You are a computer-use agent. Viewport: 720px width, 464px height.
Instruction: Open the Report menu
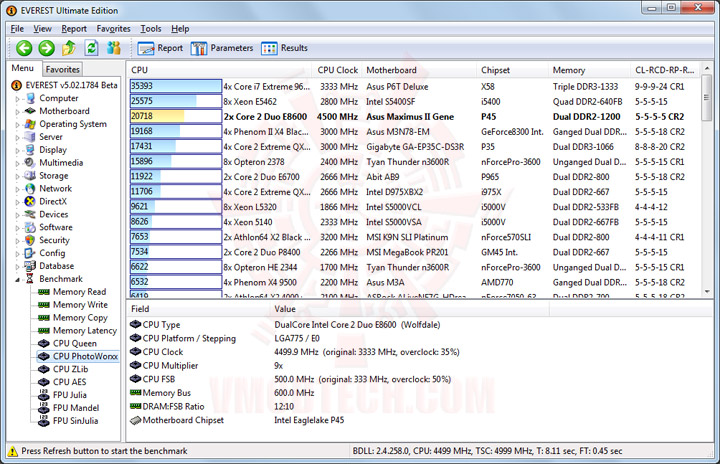(74, 29)
